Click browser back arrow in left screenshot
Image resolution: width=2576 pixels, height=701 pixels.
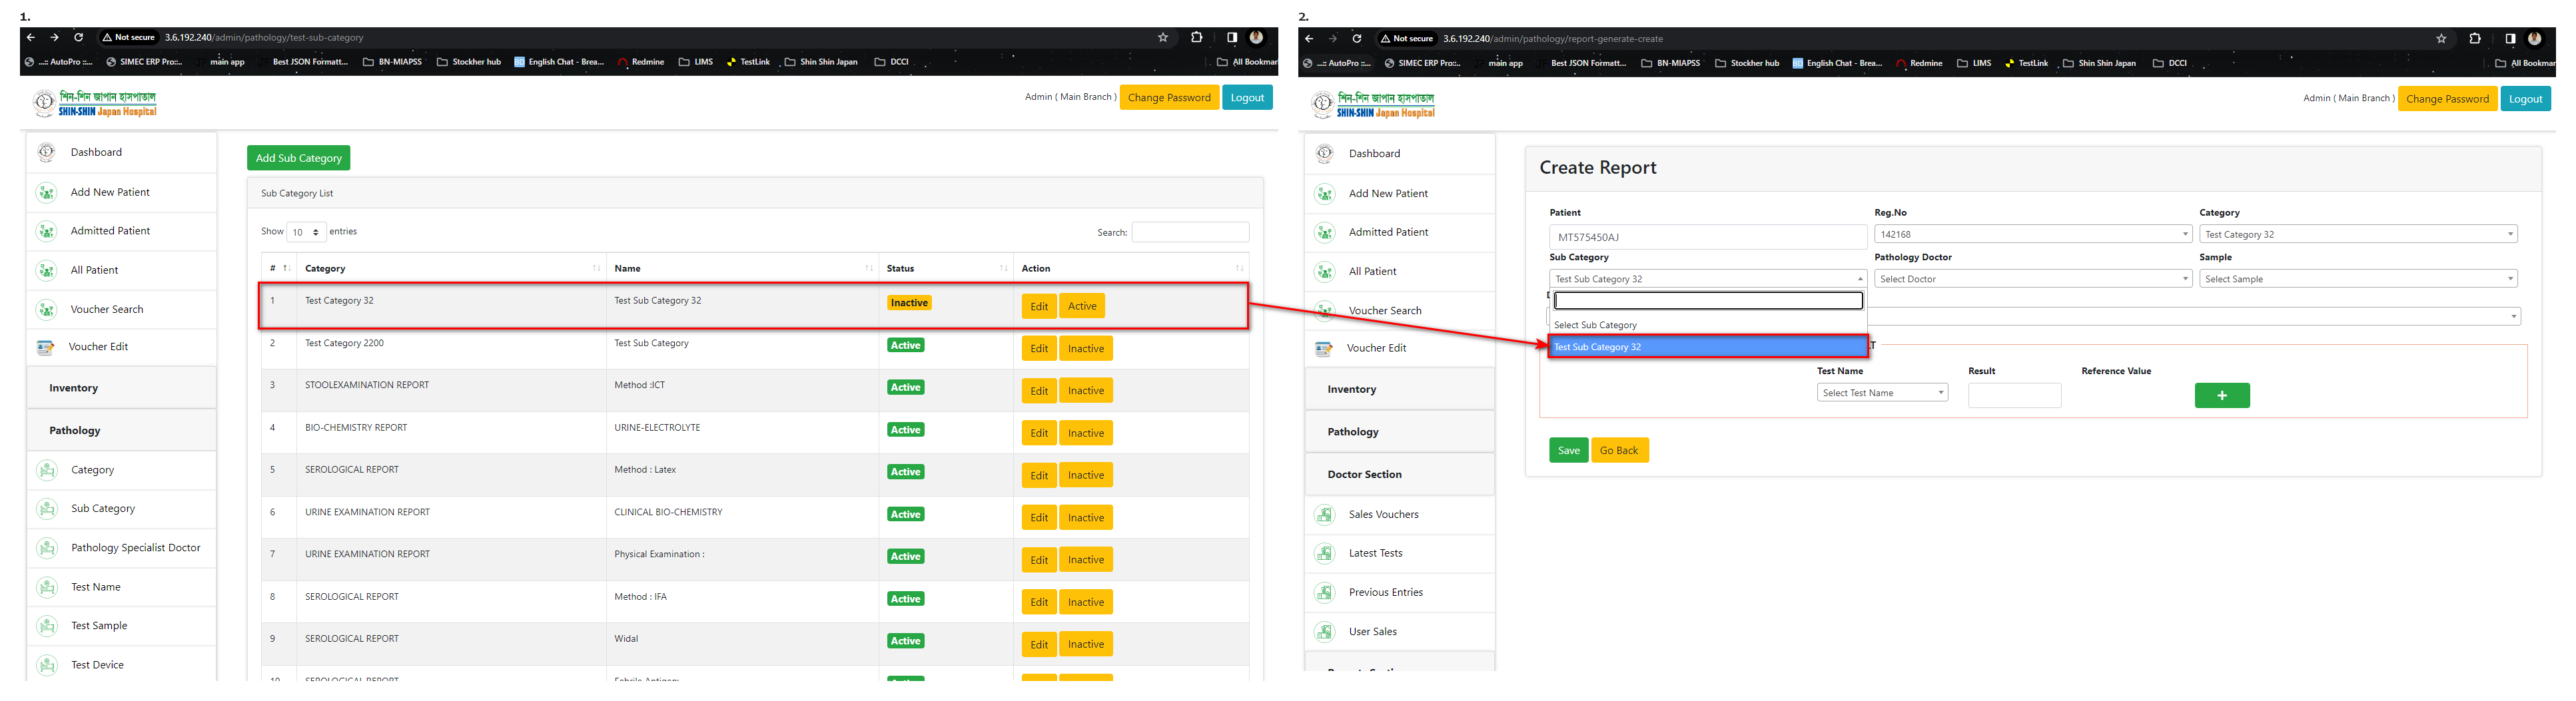[31, 37]
